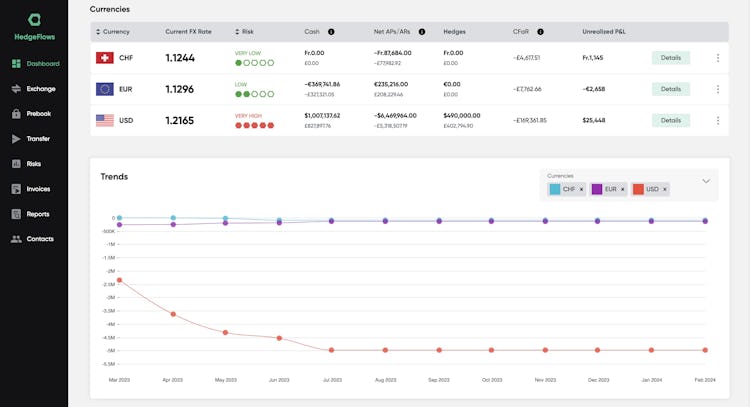Click the Cash column info icon
The width and height of the screenshot is (750, 407).
331,32
